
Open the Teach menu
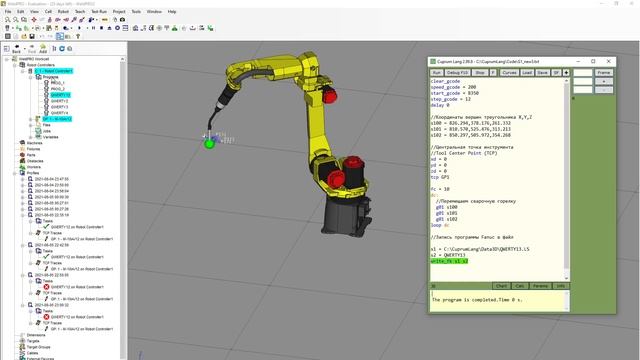[x=80, y=11]
